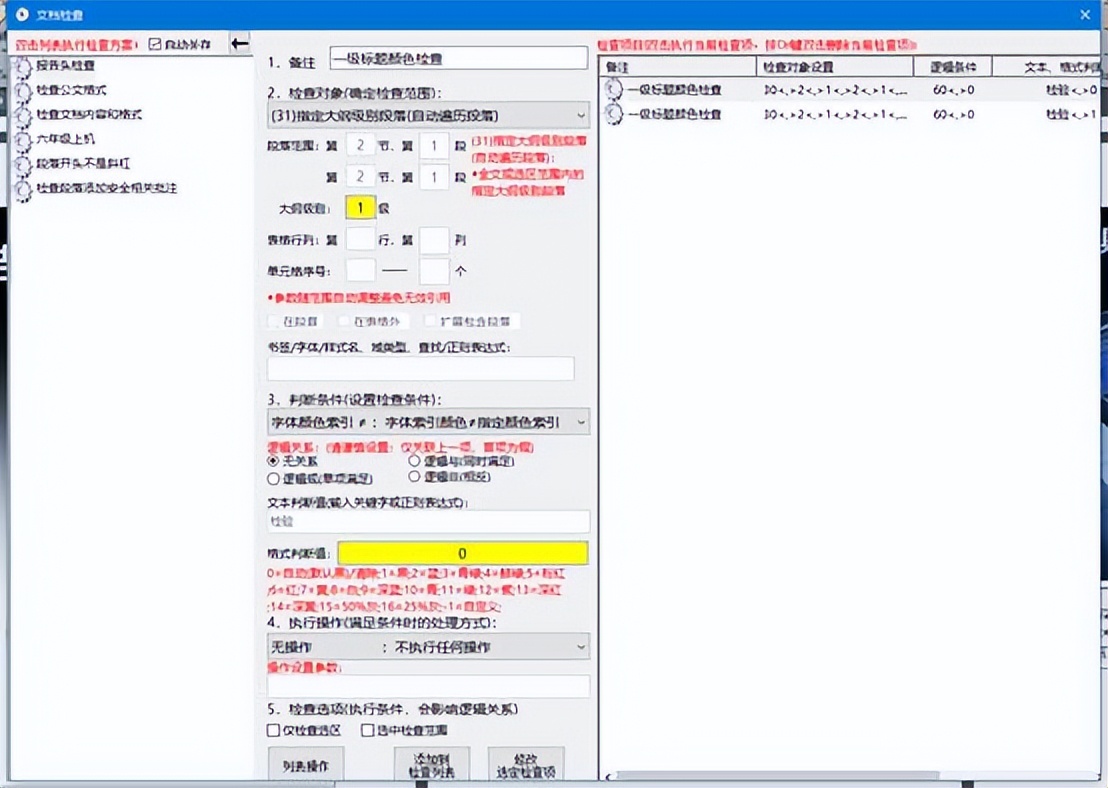
Task: Select the 逻辑非(取反) radio button
Action: pos(414,476)
